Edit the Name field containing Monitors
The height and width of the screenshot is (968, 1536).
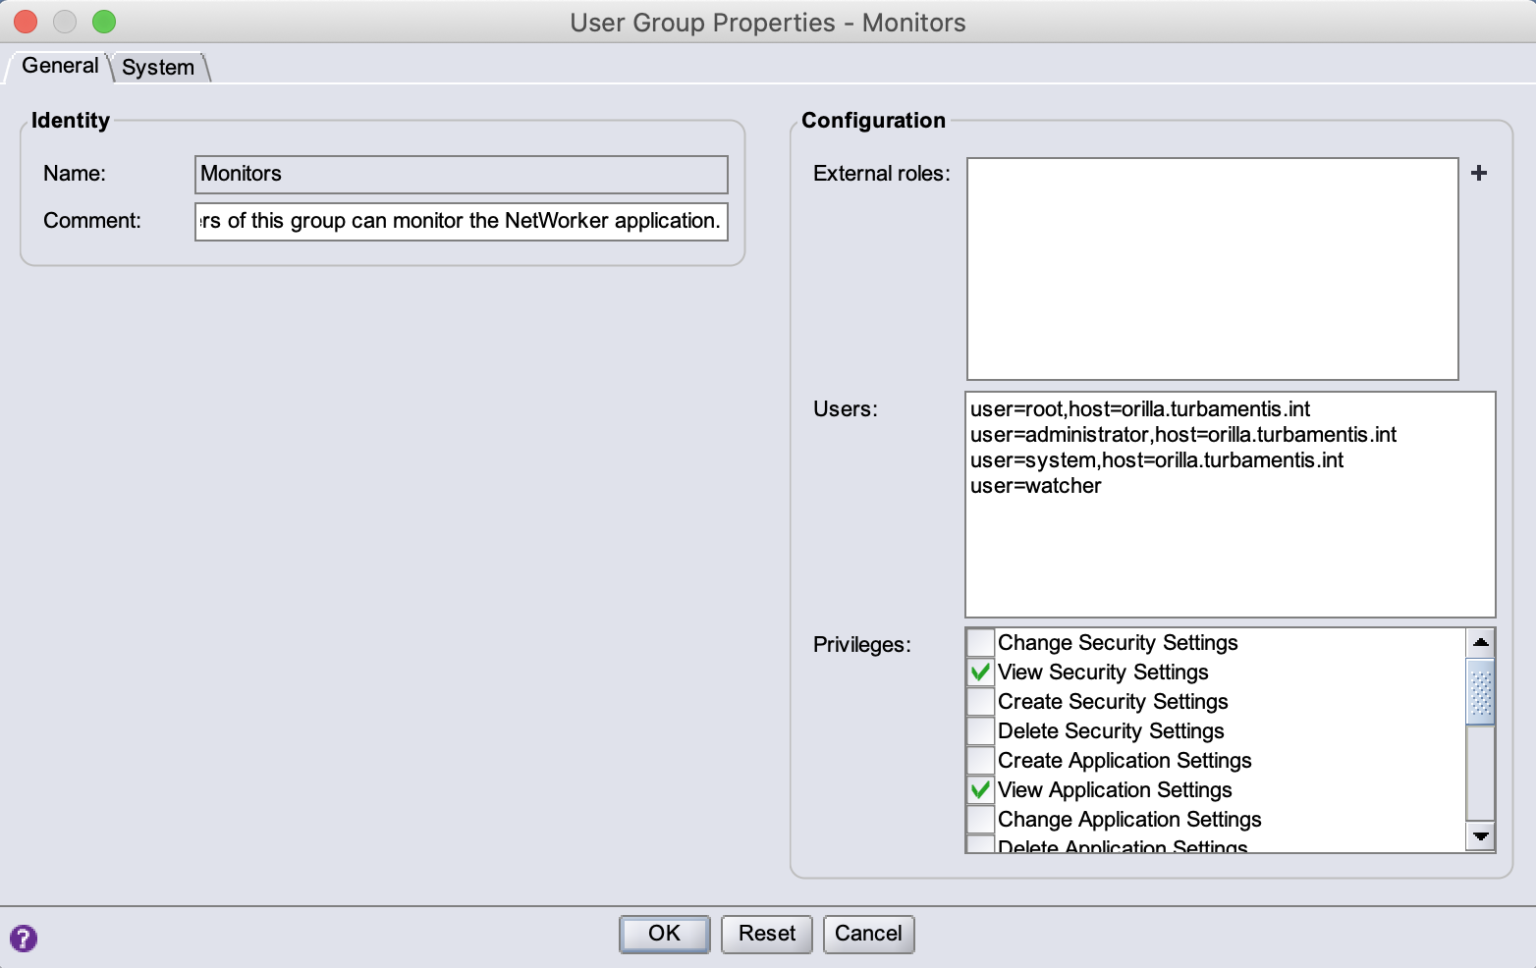coord(460,174)
